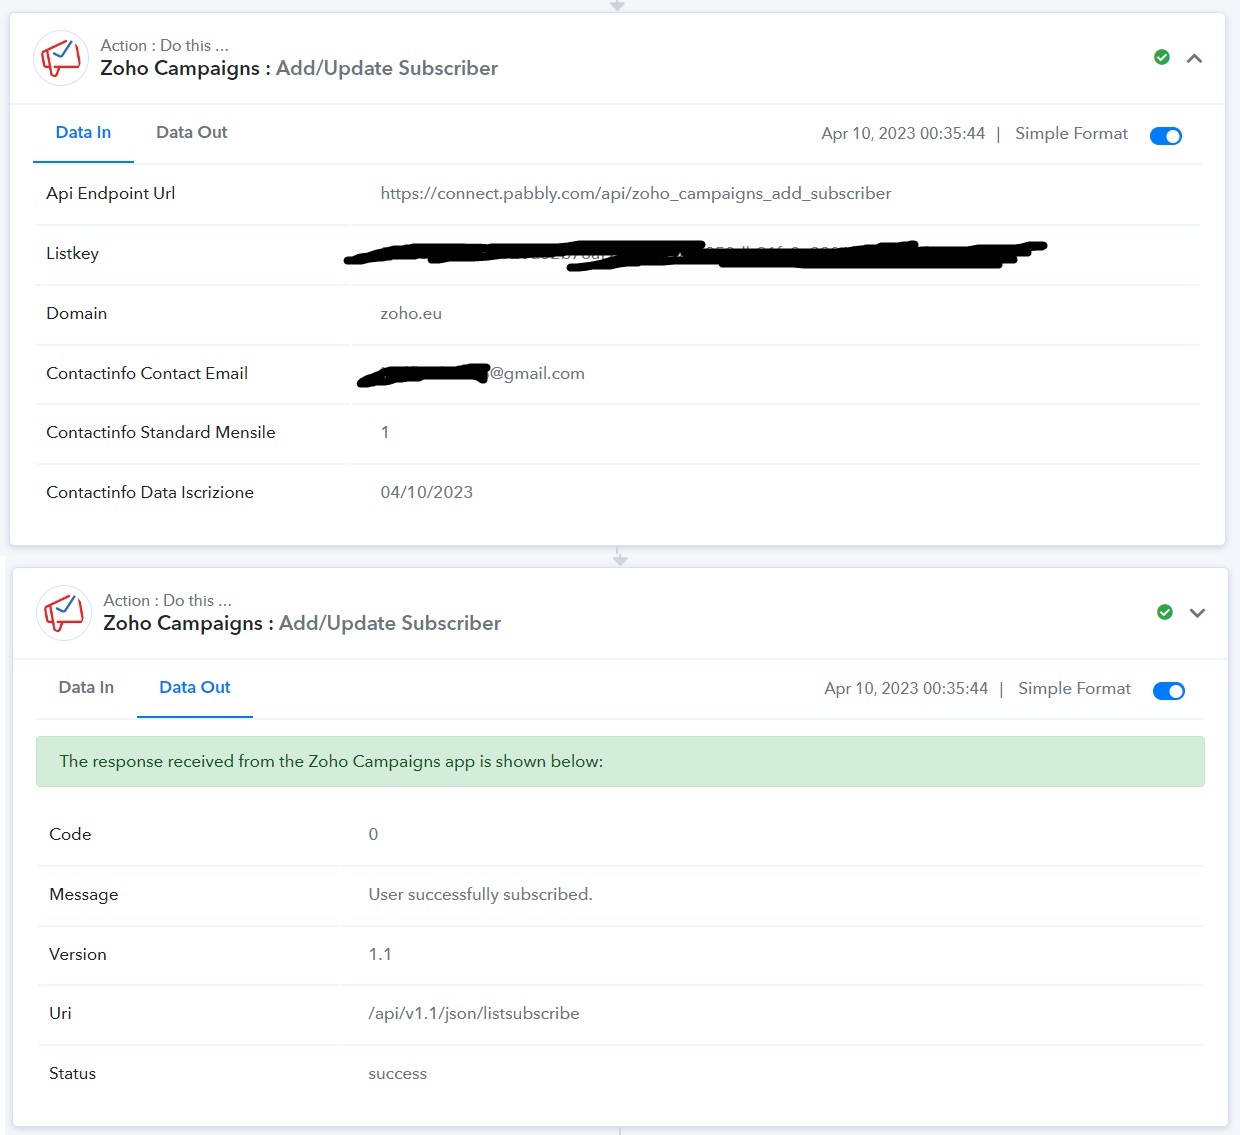Click the connector arrow between the two actions
The height and width of the screenshot is (1135, 1240).
coord(620,557)
